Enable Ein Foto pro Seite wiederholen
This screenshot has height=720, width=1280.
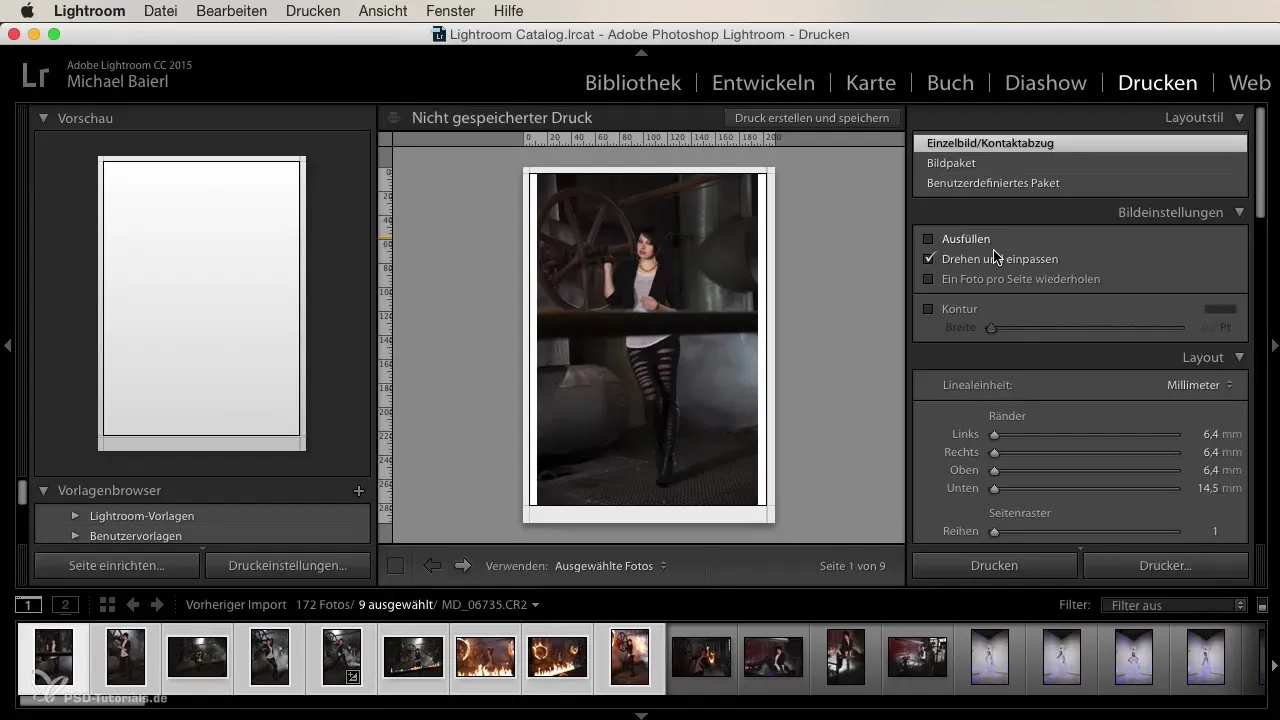[928, 279]
